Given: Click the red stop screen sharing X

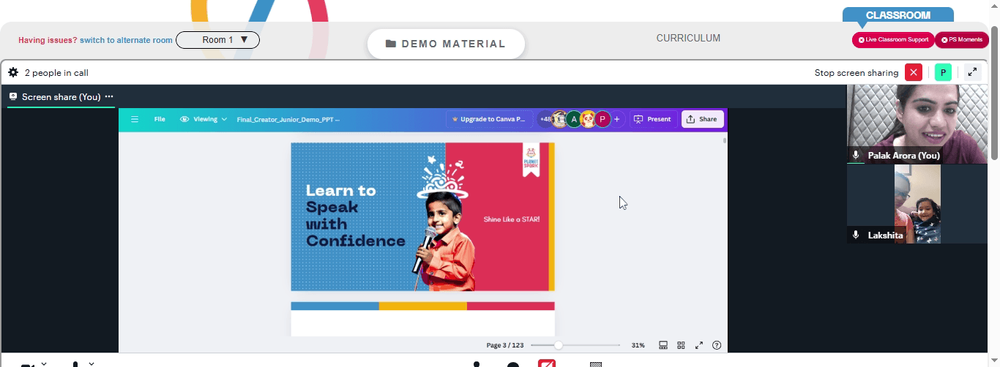Looking at the screenshot, I should point(913,73).
